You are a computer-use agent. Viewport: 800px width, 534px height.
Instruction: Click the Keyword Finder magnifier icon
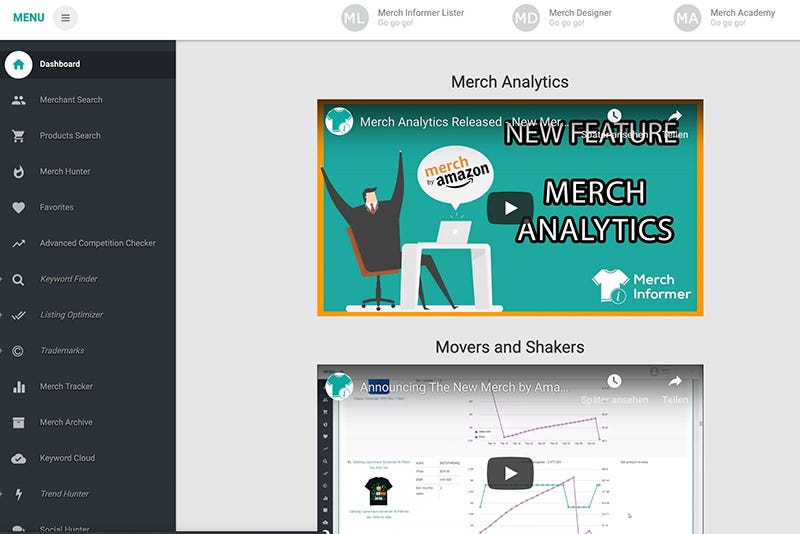coord(18,279)
